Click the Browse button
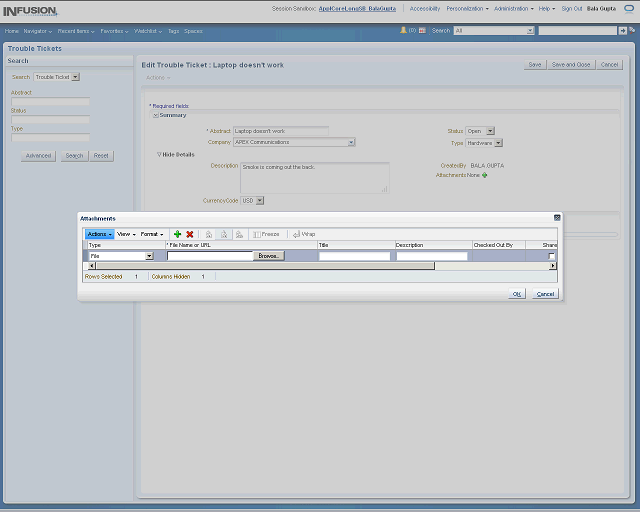The image size is (640, 512). click(269, 256)
